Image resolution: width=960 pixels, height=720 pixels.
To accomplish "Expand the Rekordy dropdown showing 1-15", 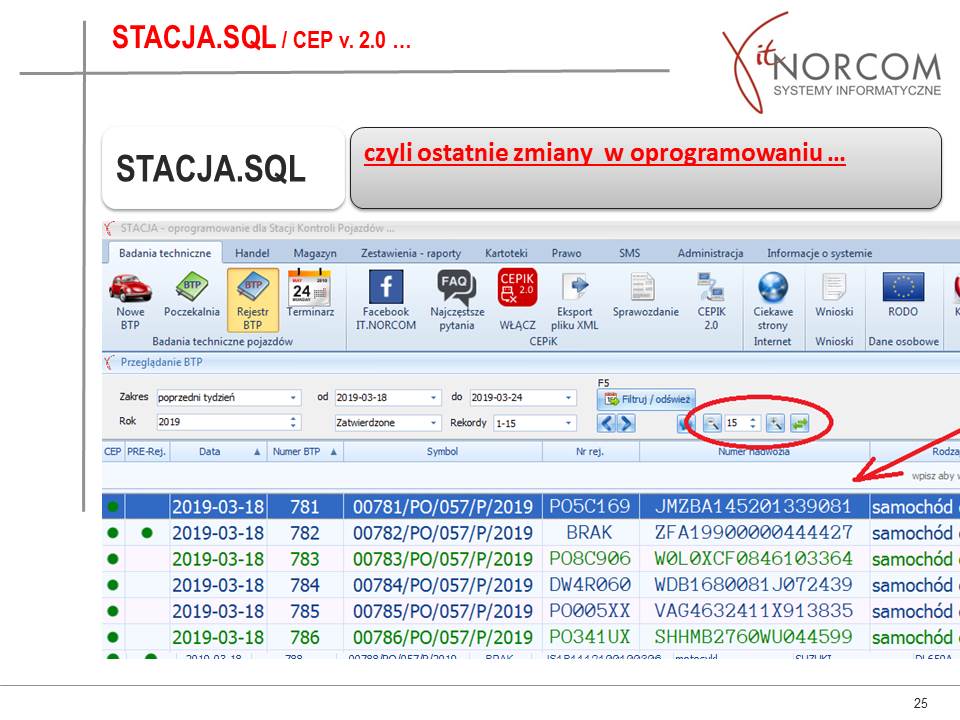I will [x=568, y=422].
